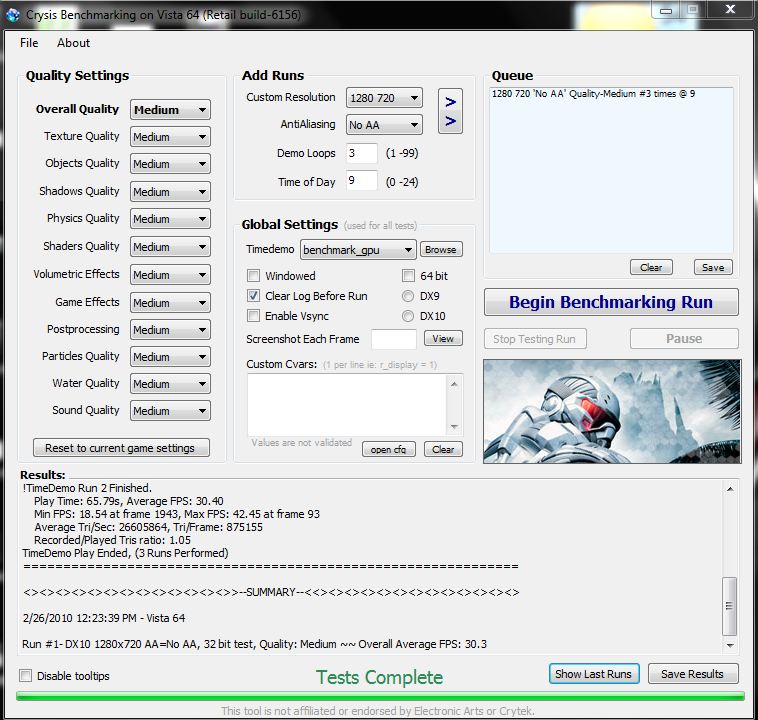Click Custom Cvars scrollbar up arrow

pos(454,384)
